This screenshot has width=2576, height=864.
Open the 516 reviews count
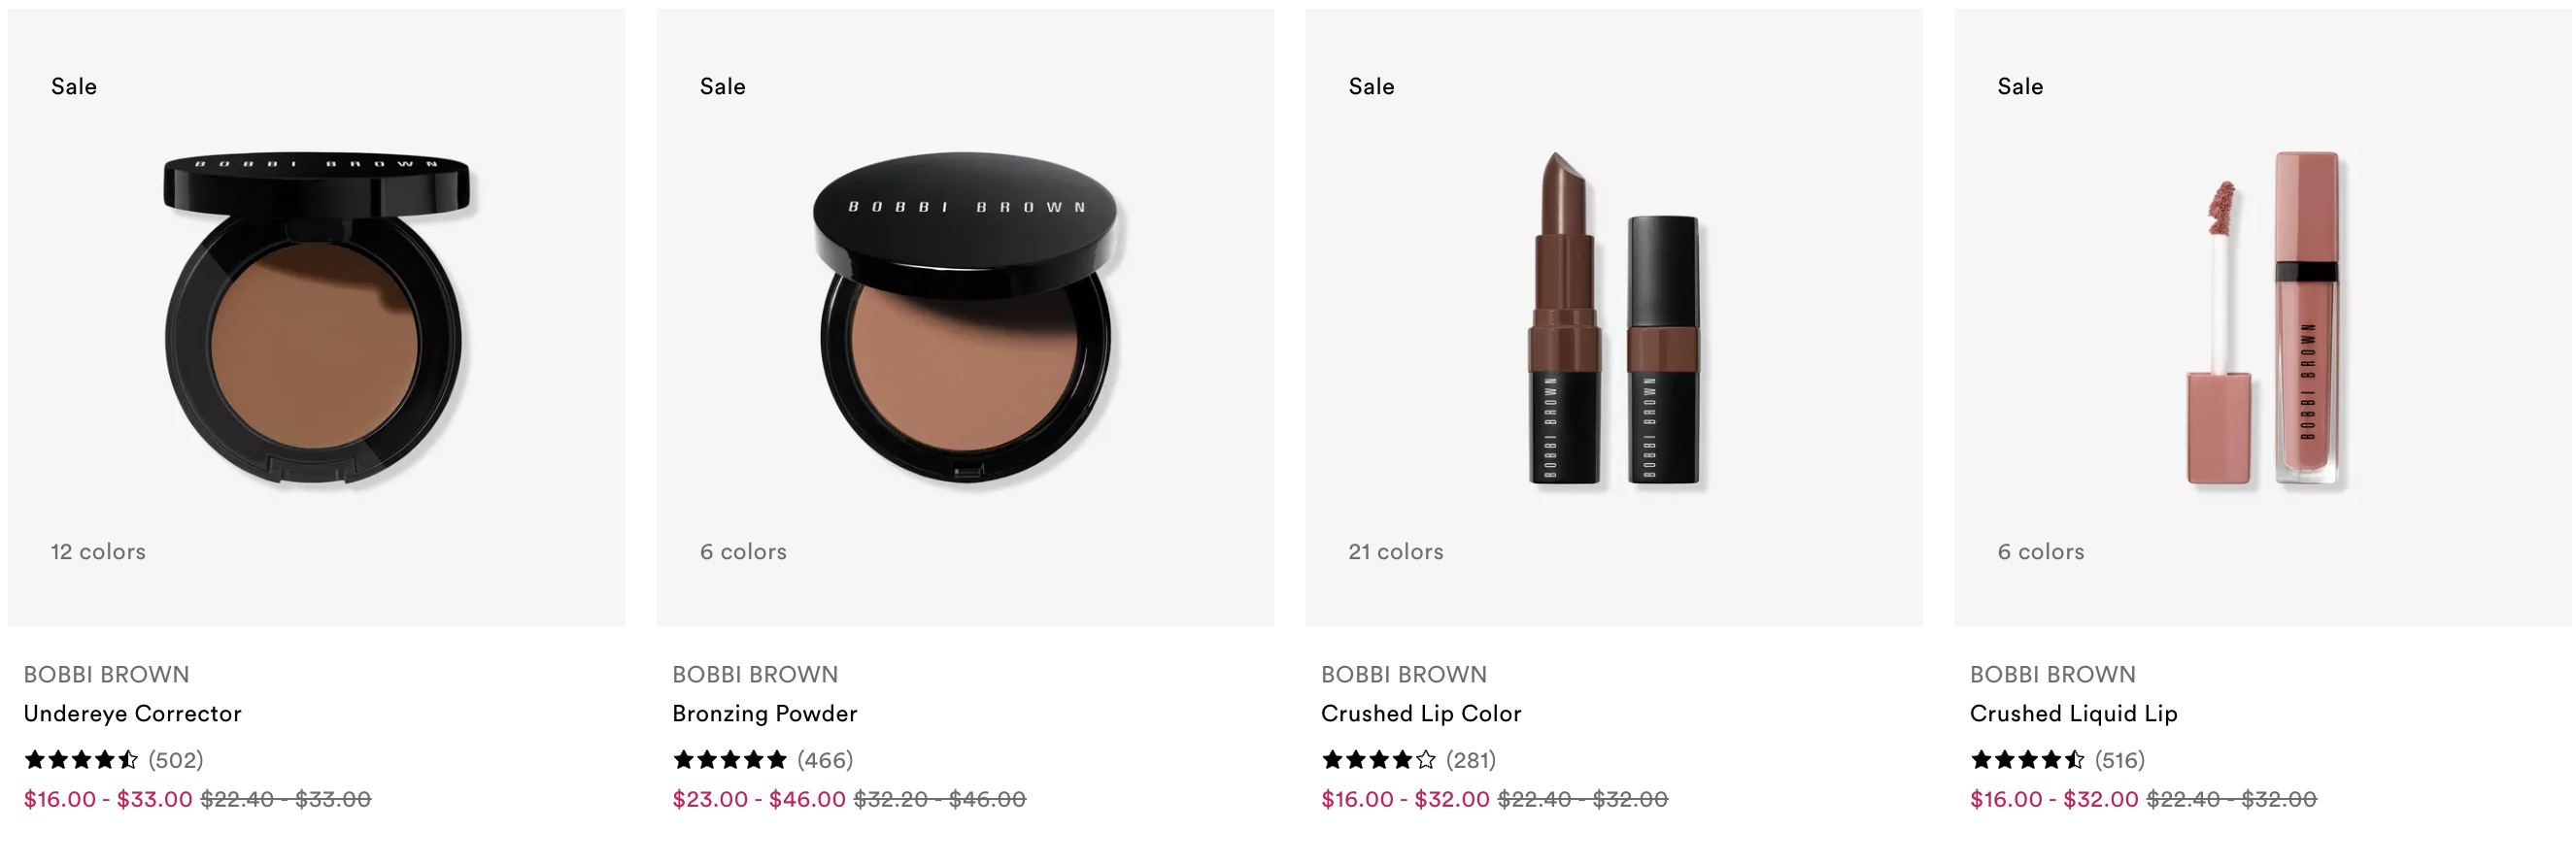pos(2120,760)
